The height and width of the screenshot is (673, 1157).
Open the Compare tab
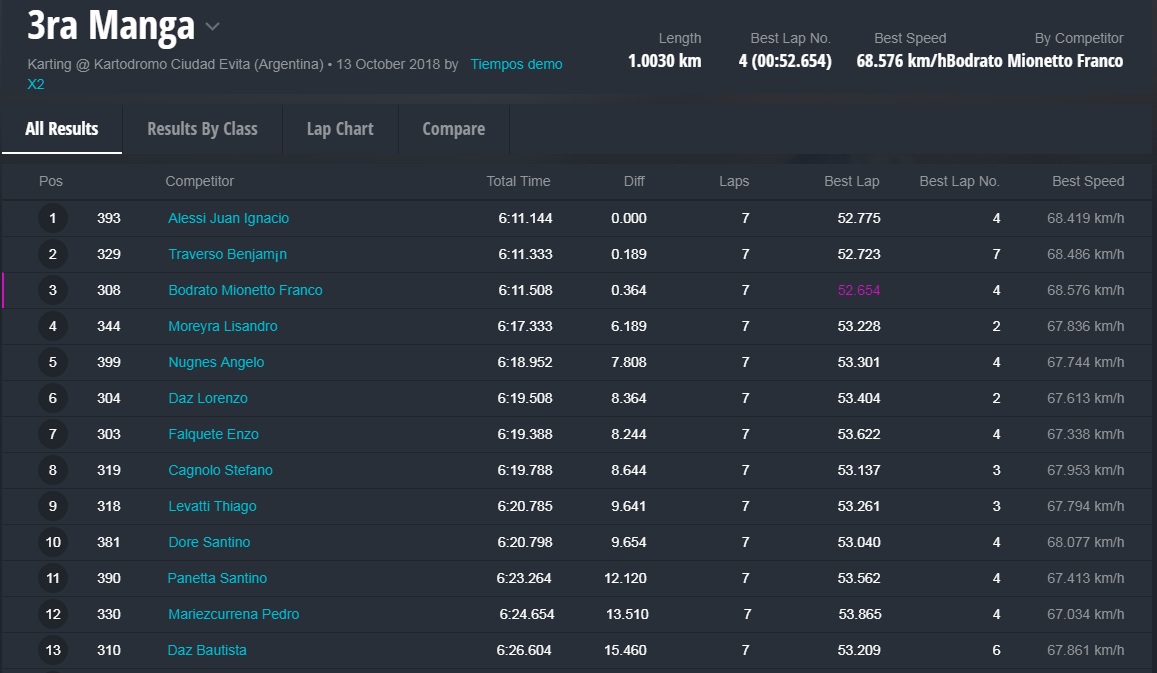point(453,129)
